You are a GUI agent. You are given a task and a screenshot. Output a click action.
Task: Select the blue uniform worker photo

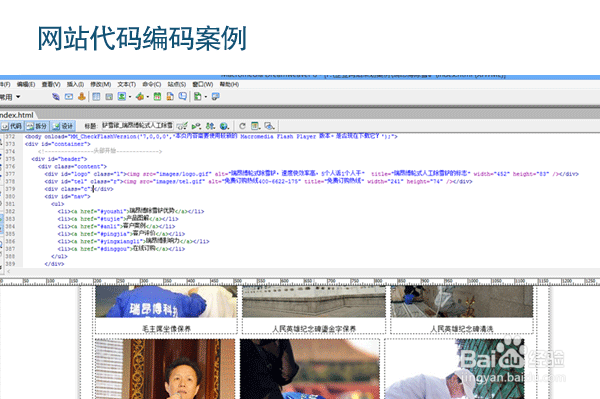[166, 301]
